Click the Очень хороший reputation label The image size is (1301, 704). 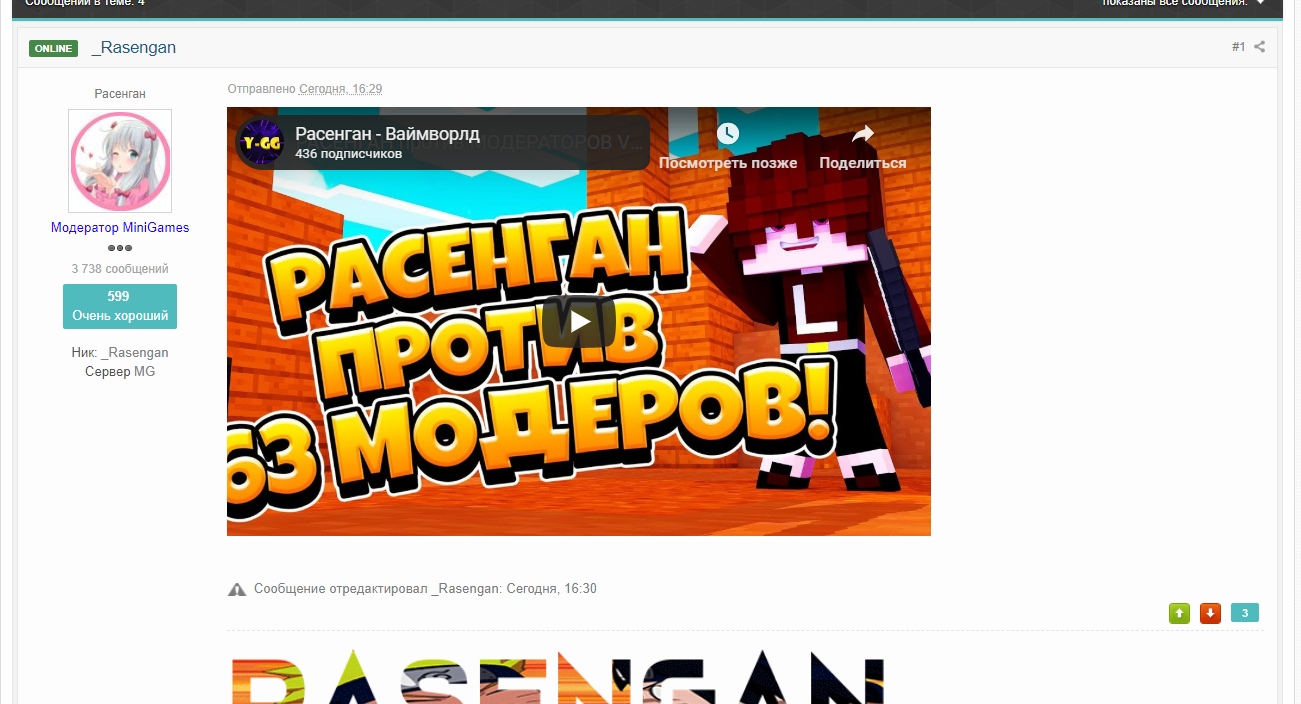tap(120, 316)
